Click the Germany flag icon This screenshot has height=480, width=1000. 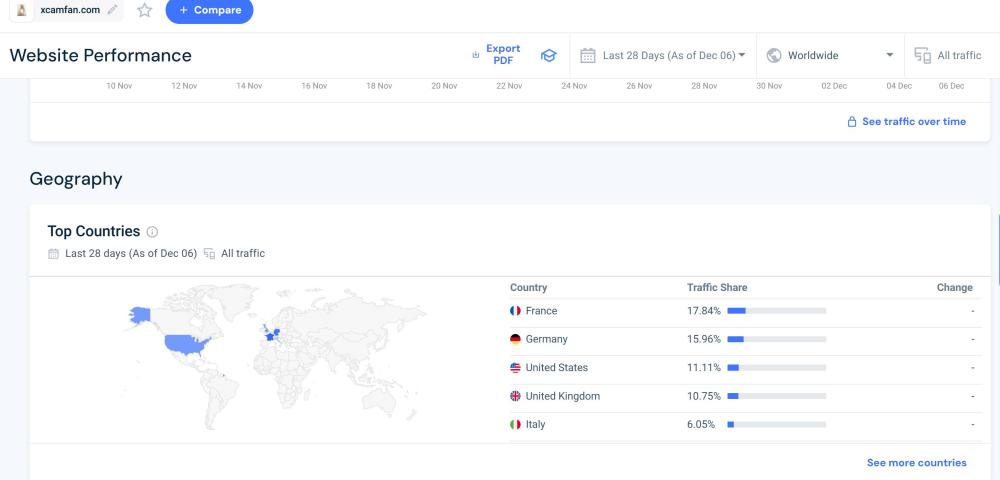click(515, 339)
